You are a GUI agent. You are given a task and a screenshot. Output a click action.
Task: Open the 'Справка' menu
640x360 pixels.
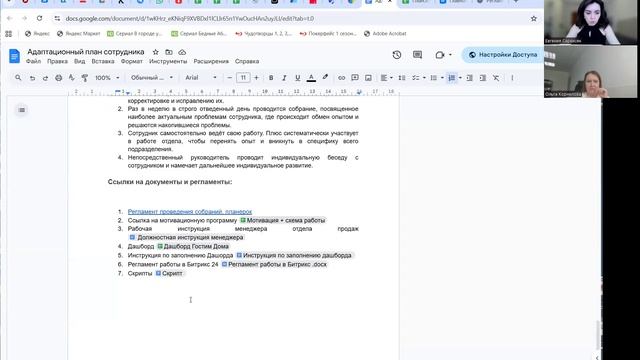(x=247, y=61)
